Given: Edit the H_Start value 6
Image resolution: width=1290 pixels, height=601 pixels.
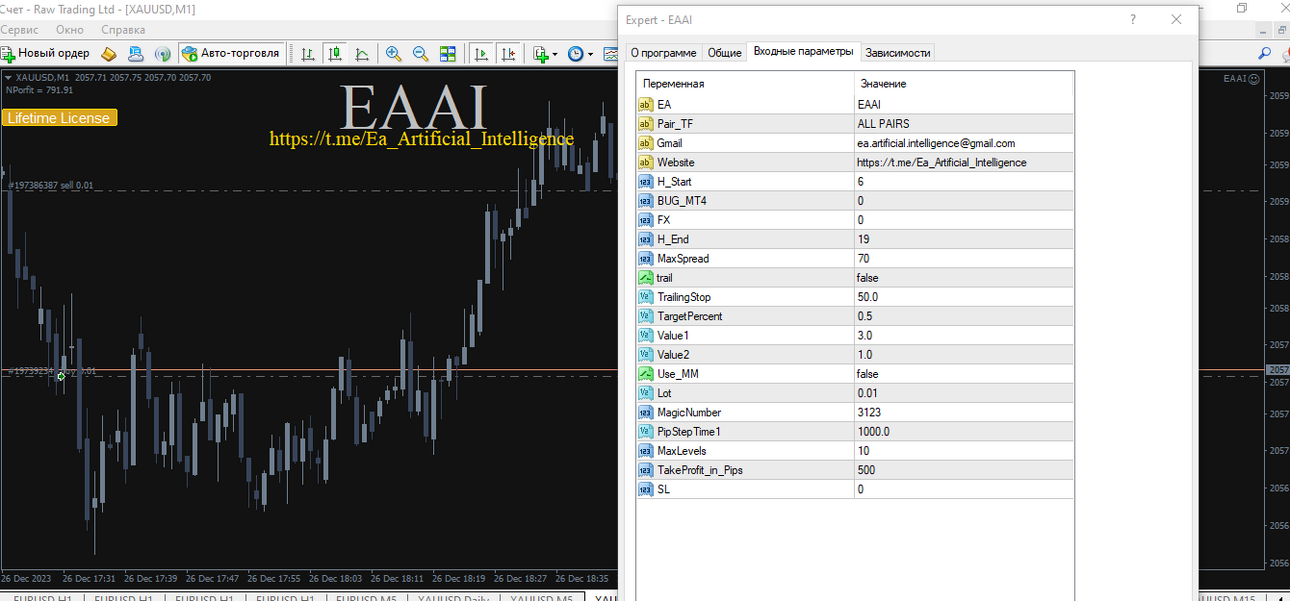Looking at the screenshot, I should (964, 181).
